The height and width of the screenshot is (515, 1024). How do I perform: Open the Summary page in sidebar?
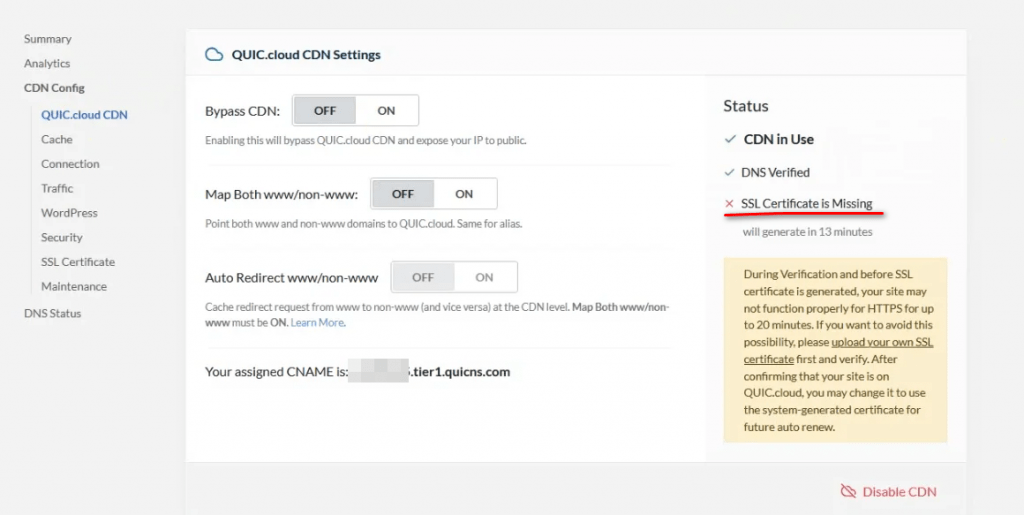tap(48, 39)
